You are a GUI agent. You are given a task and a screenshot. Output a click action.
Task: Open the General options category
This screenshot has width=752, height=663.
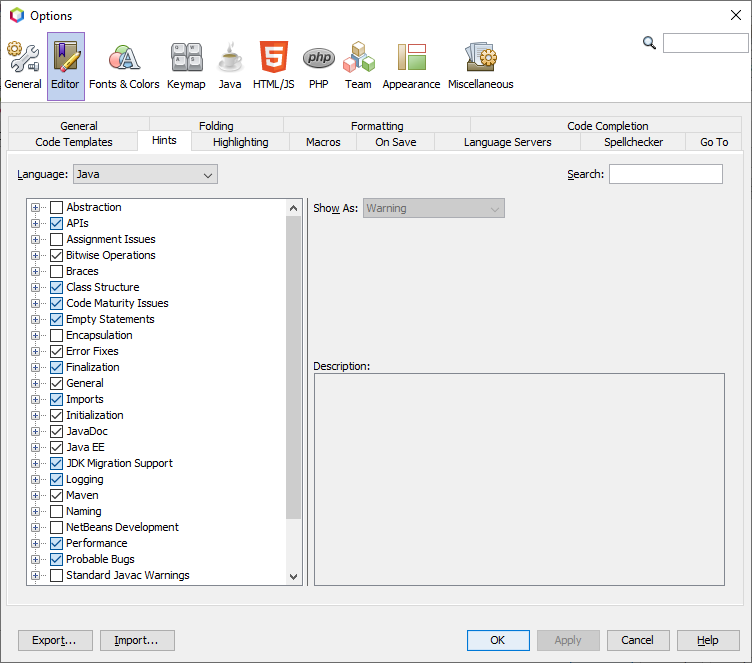(23, 66)
